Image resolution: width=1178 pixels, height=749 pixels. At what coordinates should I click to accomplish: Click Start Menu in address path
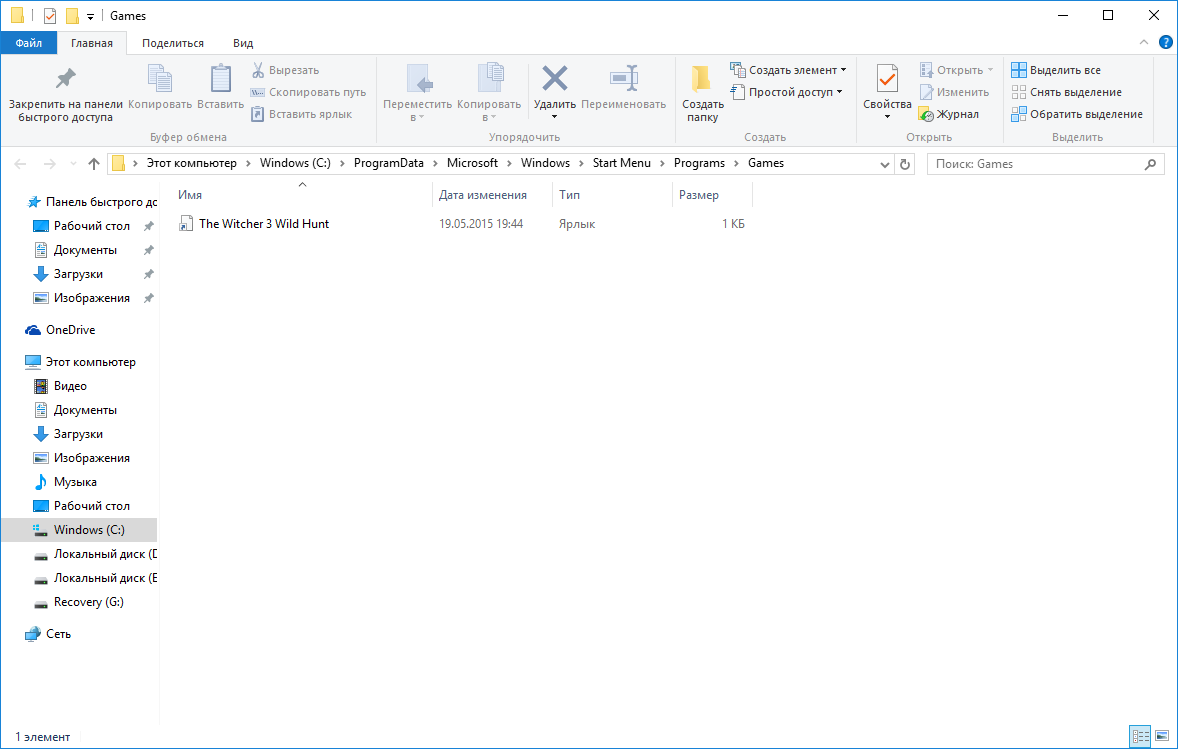coord(621,163)
